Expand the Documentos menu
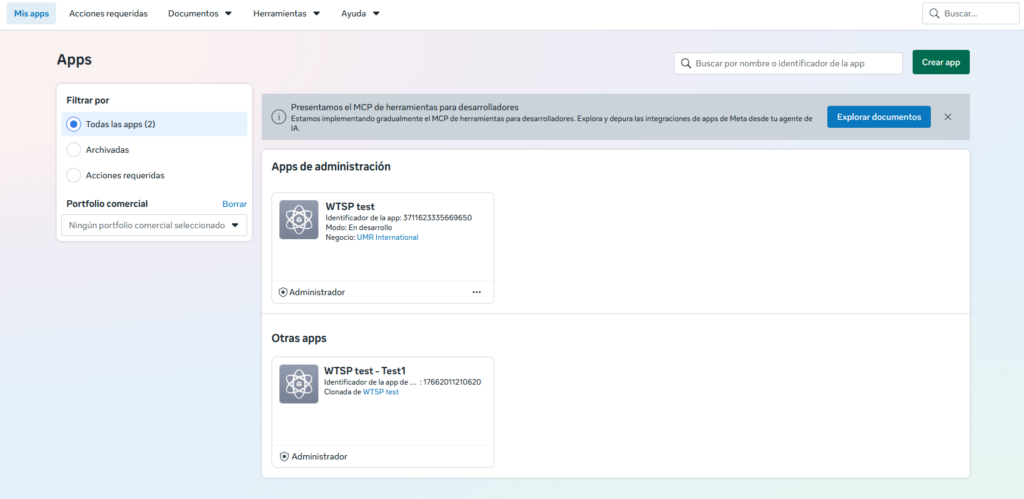 pyautogui.click(x=200, y=13)
